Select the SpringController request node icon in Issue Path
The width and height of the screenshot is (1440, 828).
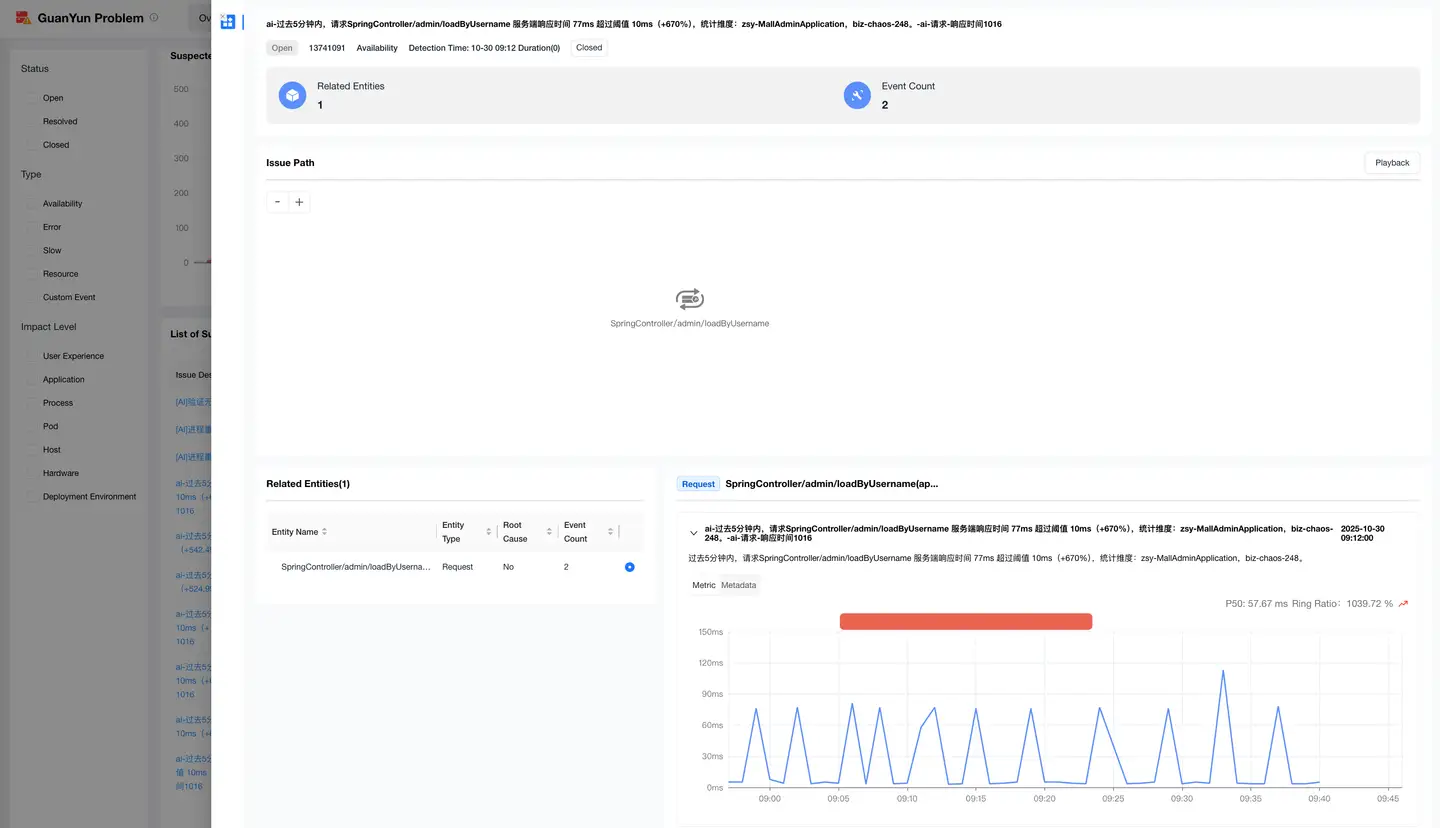point(689,299)
